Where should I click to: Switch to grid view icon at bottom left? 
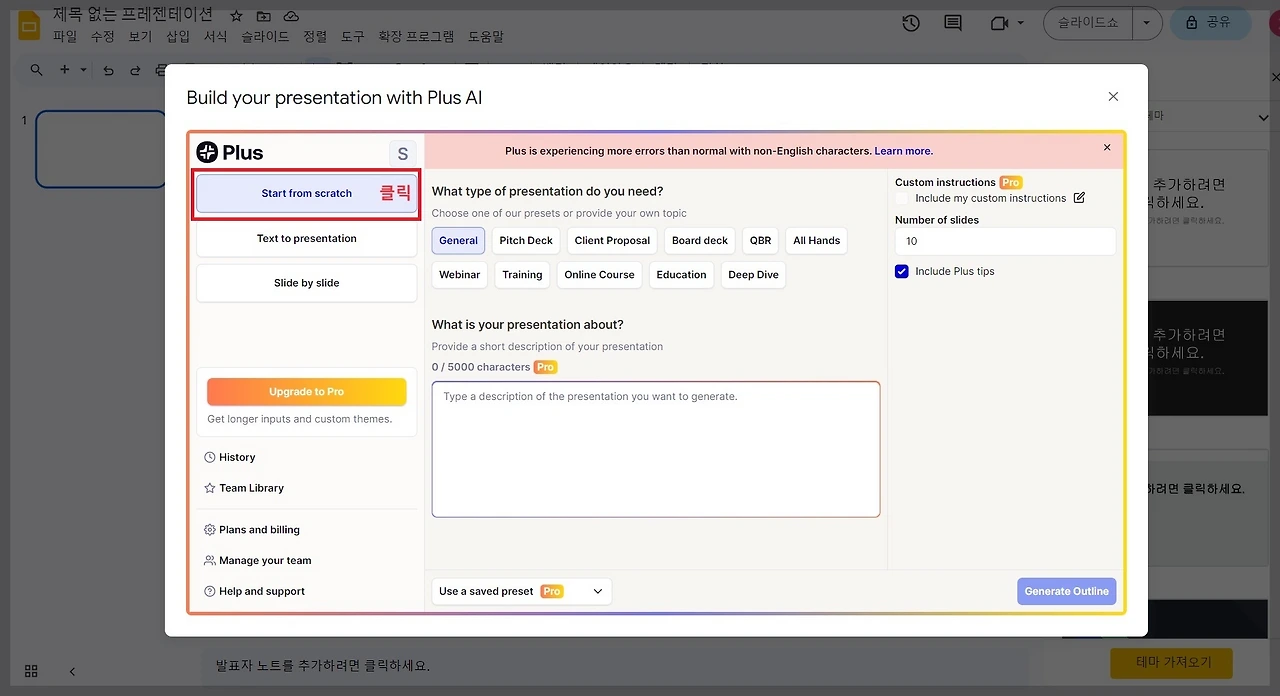click(x=31, y=671)
